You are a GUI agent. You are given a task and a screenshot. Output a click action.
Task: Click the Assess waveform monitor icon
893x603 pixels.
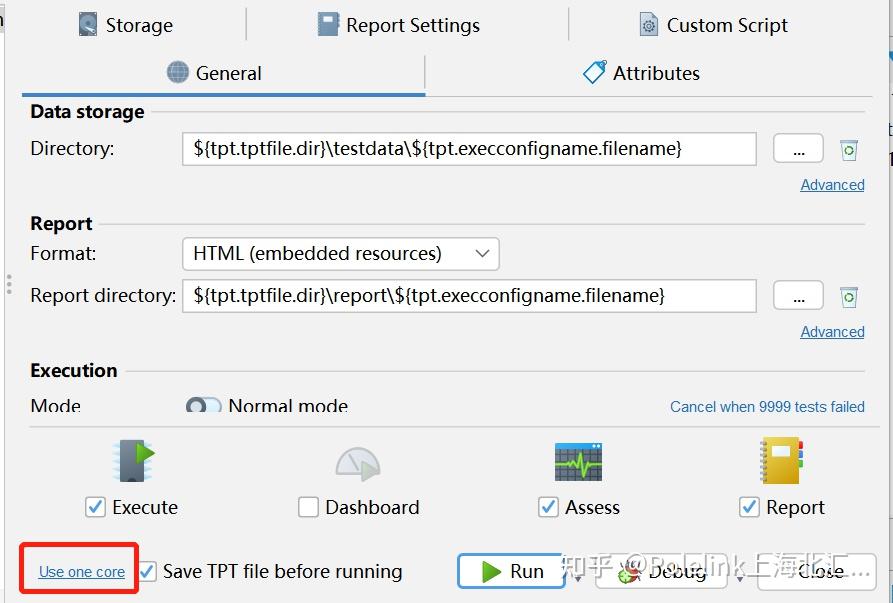coord(578,462)
